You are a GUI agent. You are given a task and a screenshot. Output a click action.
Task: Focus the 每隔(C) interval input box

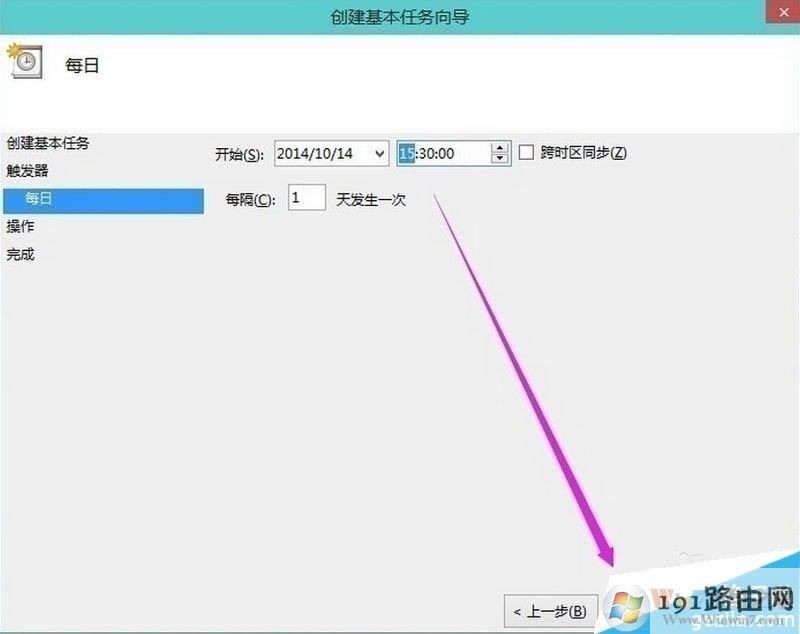pos(307,198)
